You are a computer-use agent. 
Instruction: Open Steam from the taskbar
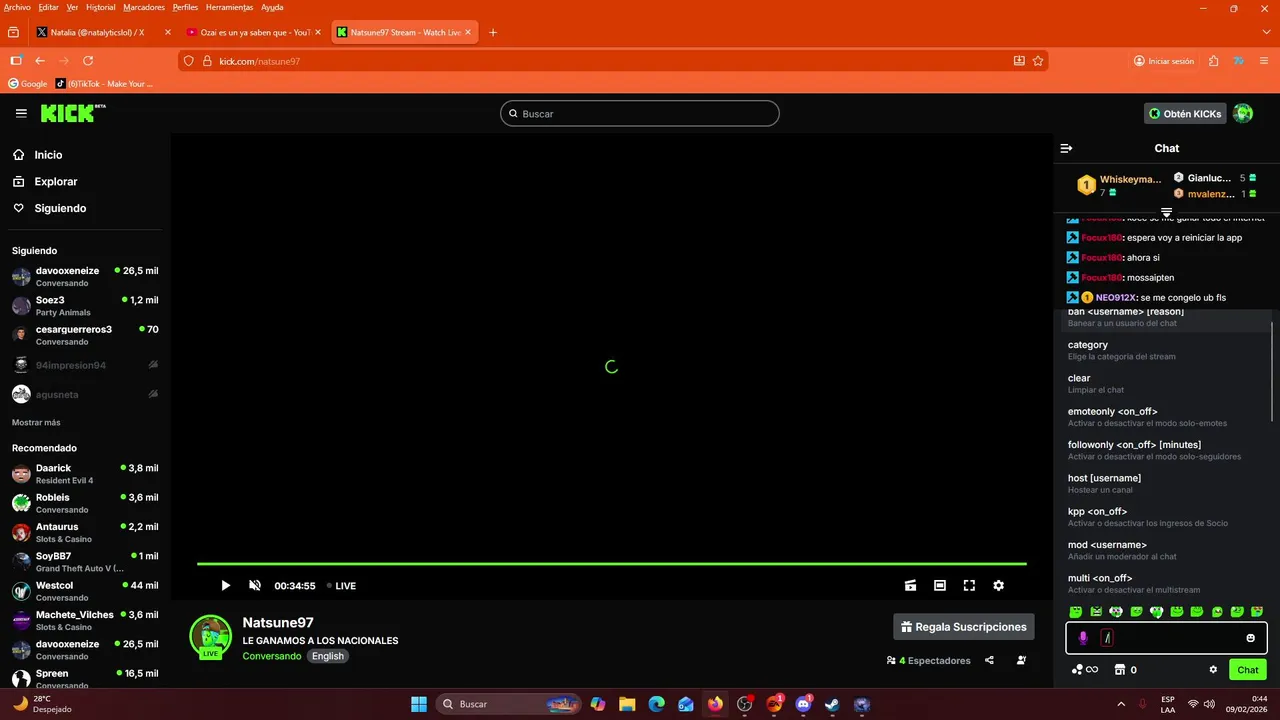click(832, 704)
